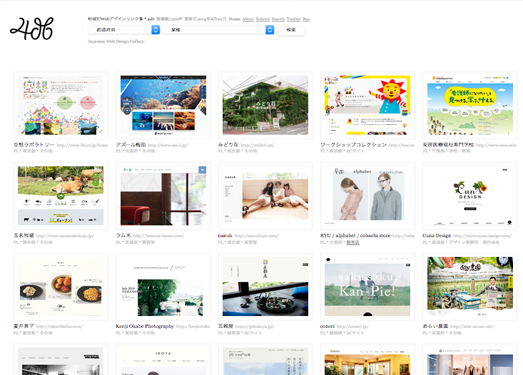This screenshot has height=375, width=523.
Task: Open the みどり荘 ivy building thumbnail
Action: (x=265, y=105)
